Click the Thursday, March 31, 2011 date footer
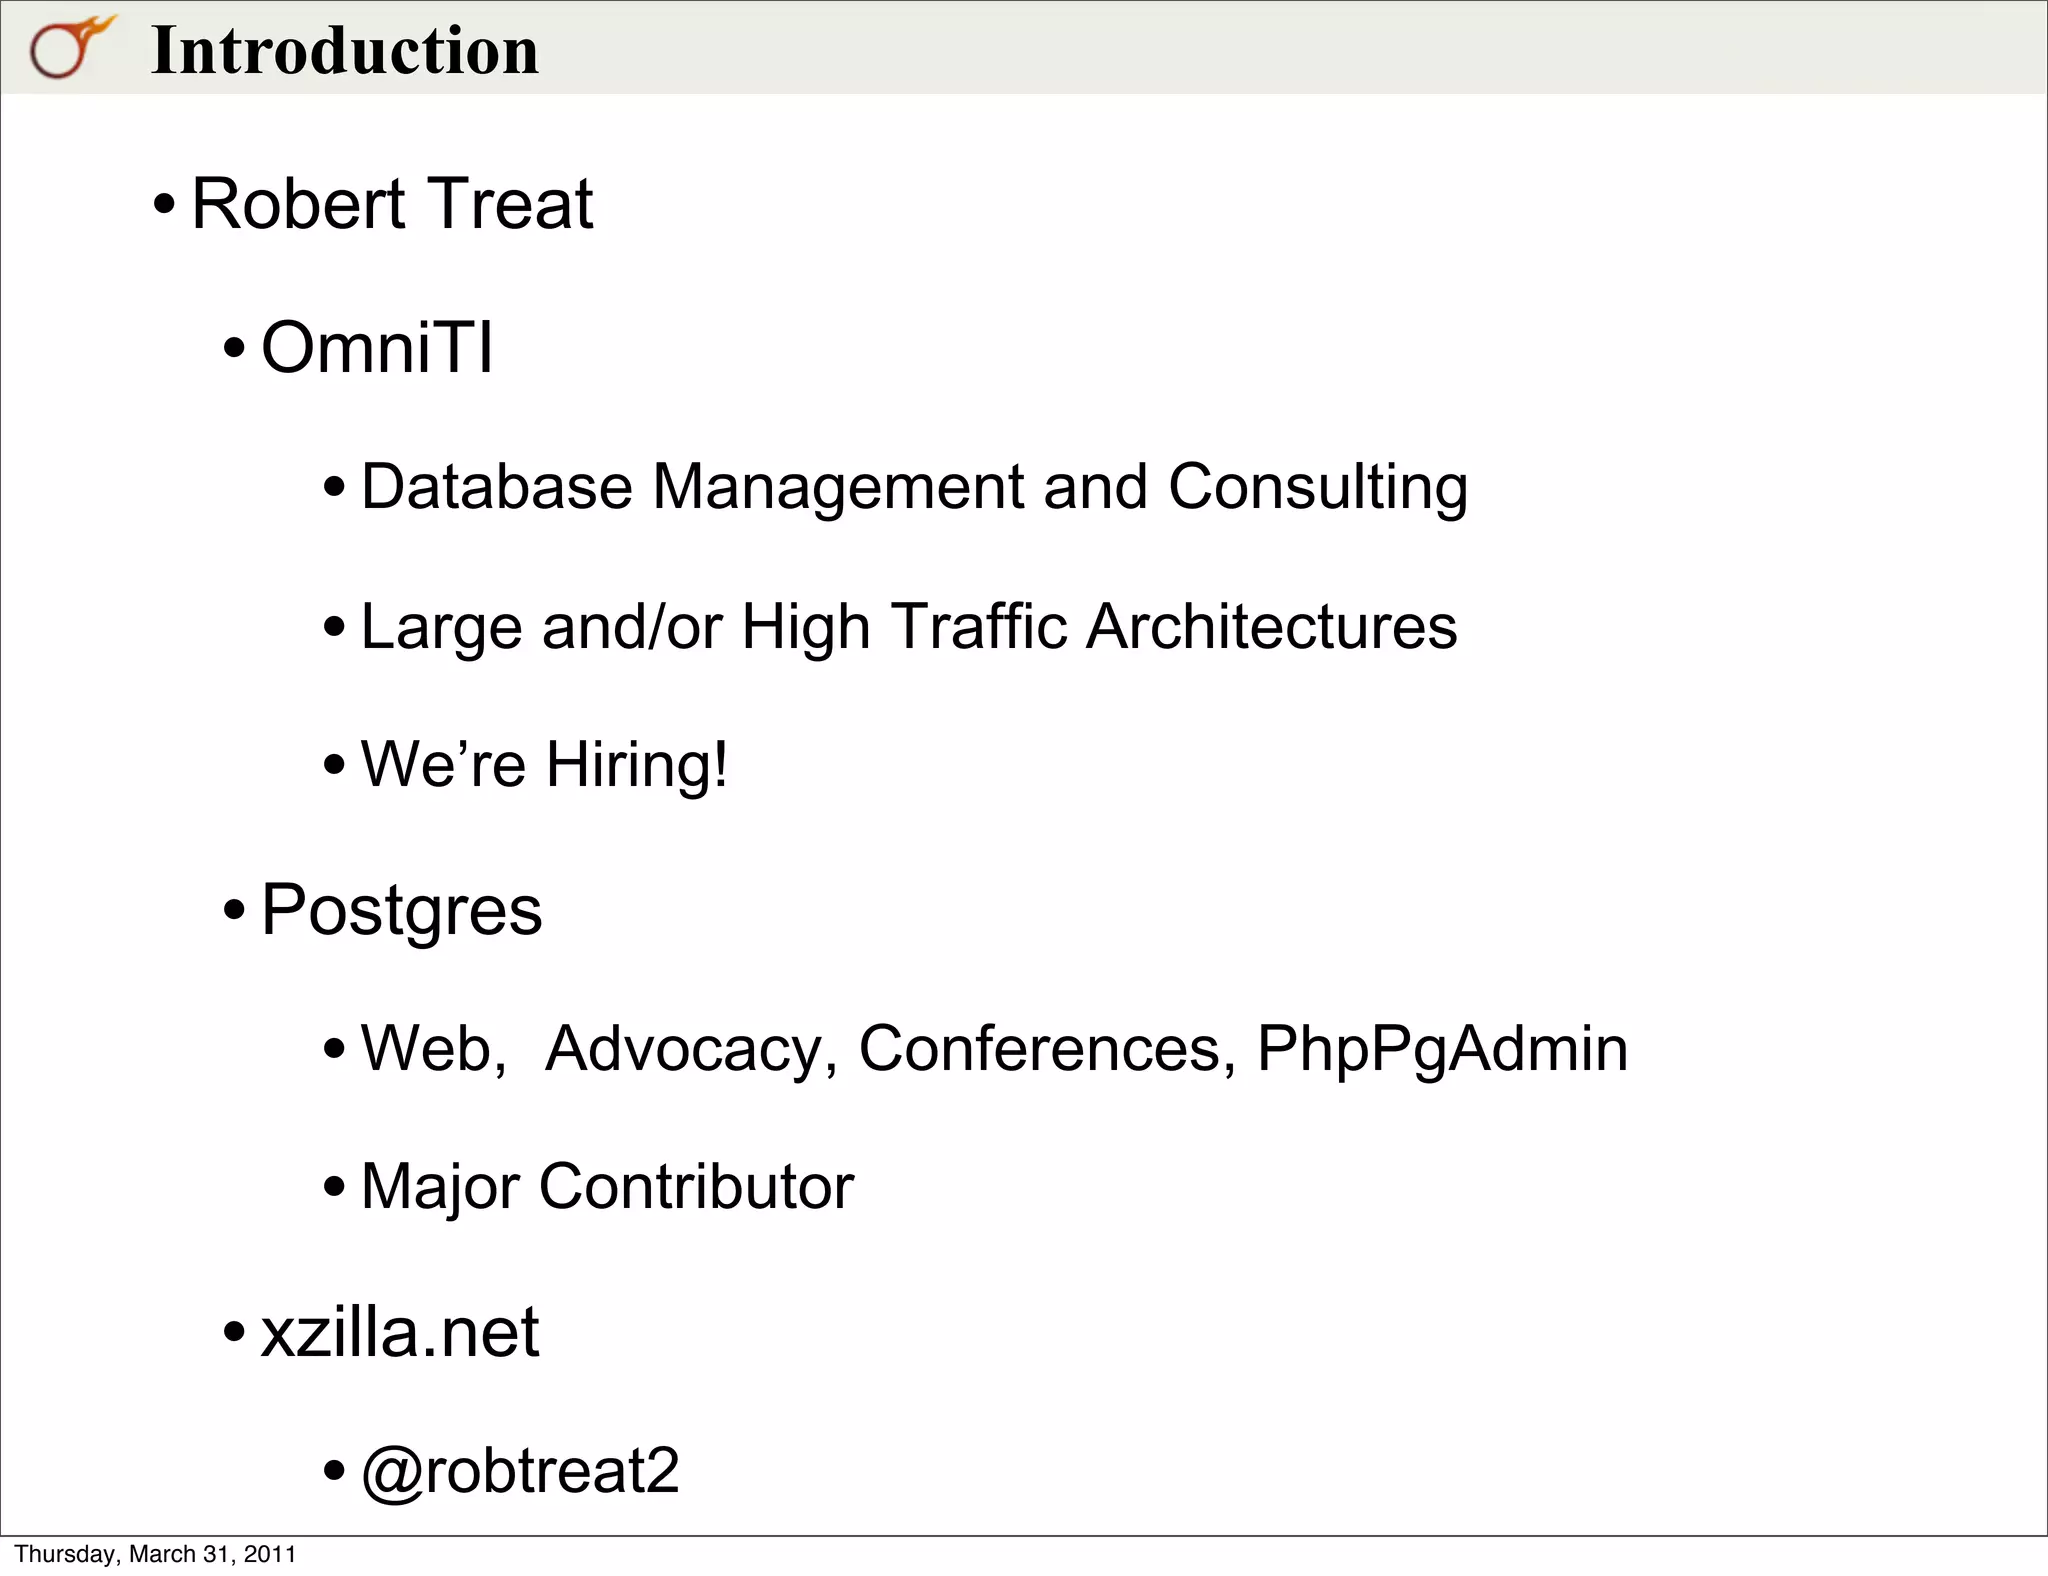This screenshot has height=1576, width=2048. (155, 1554)
